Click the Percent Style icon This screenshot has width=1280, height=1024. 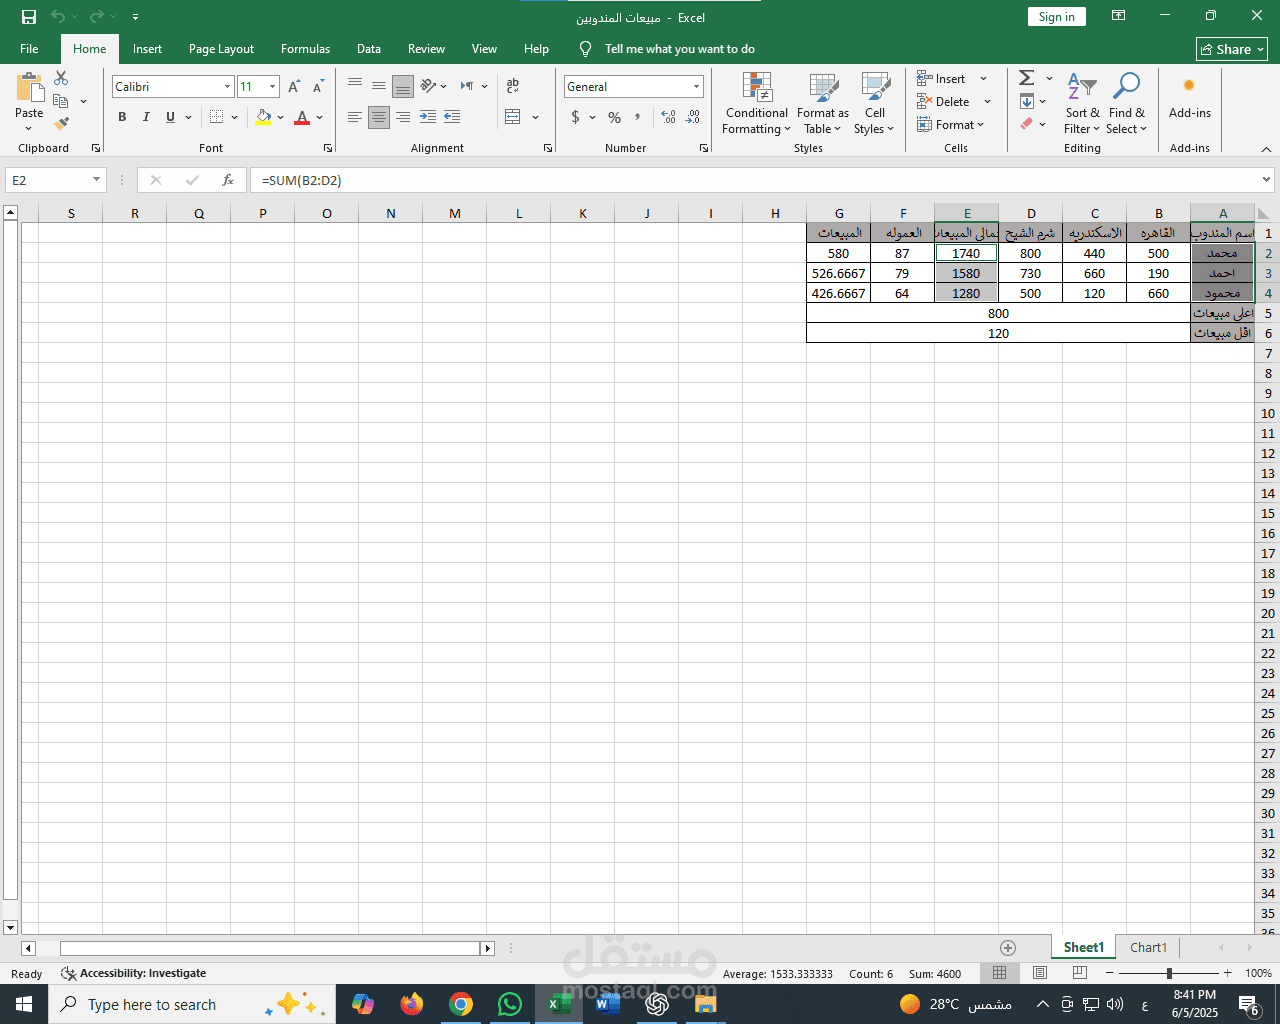[614, 117]
